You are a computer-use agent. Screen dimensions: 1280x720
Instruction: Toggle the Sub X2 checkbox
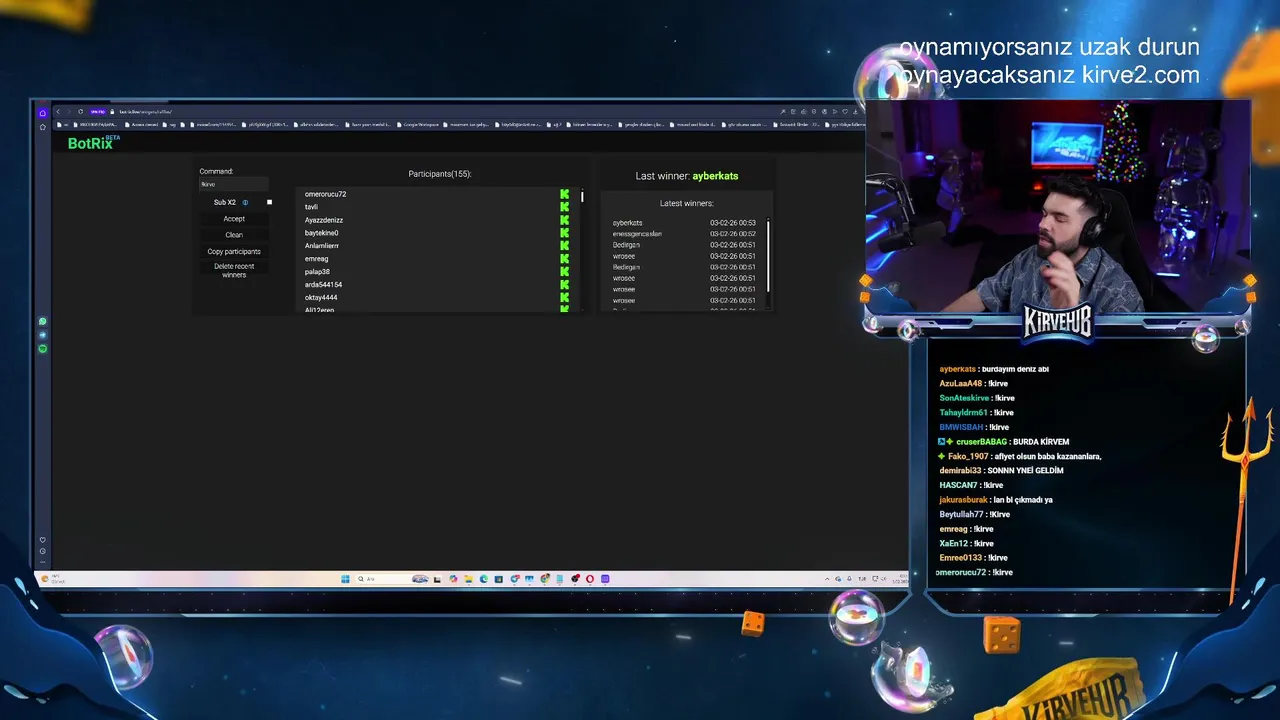(269, 203)
